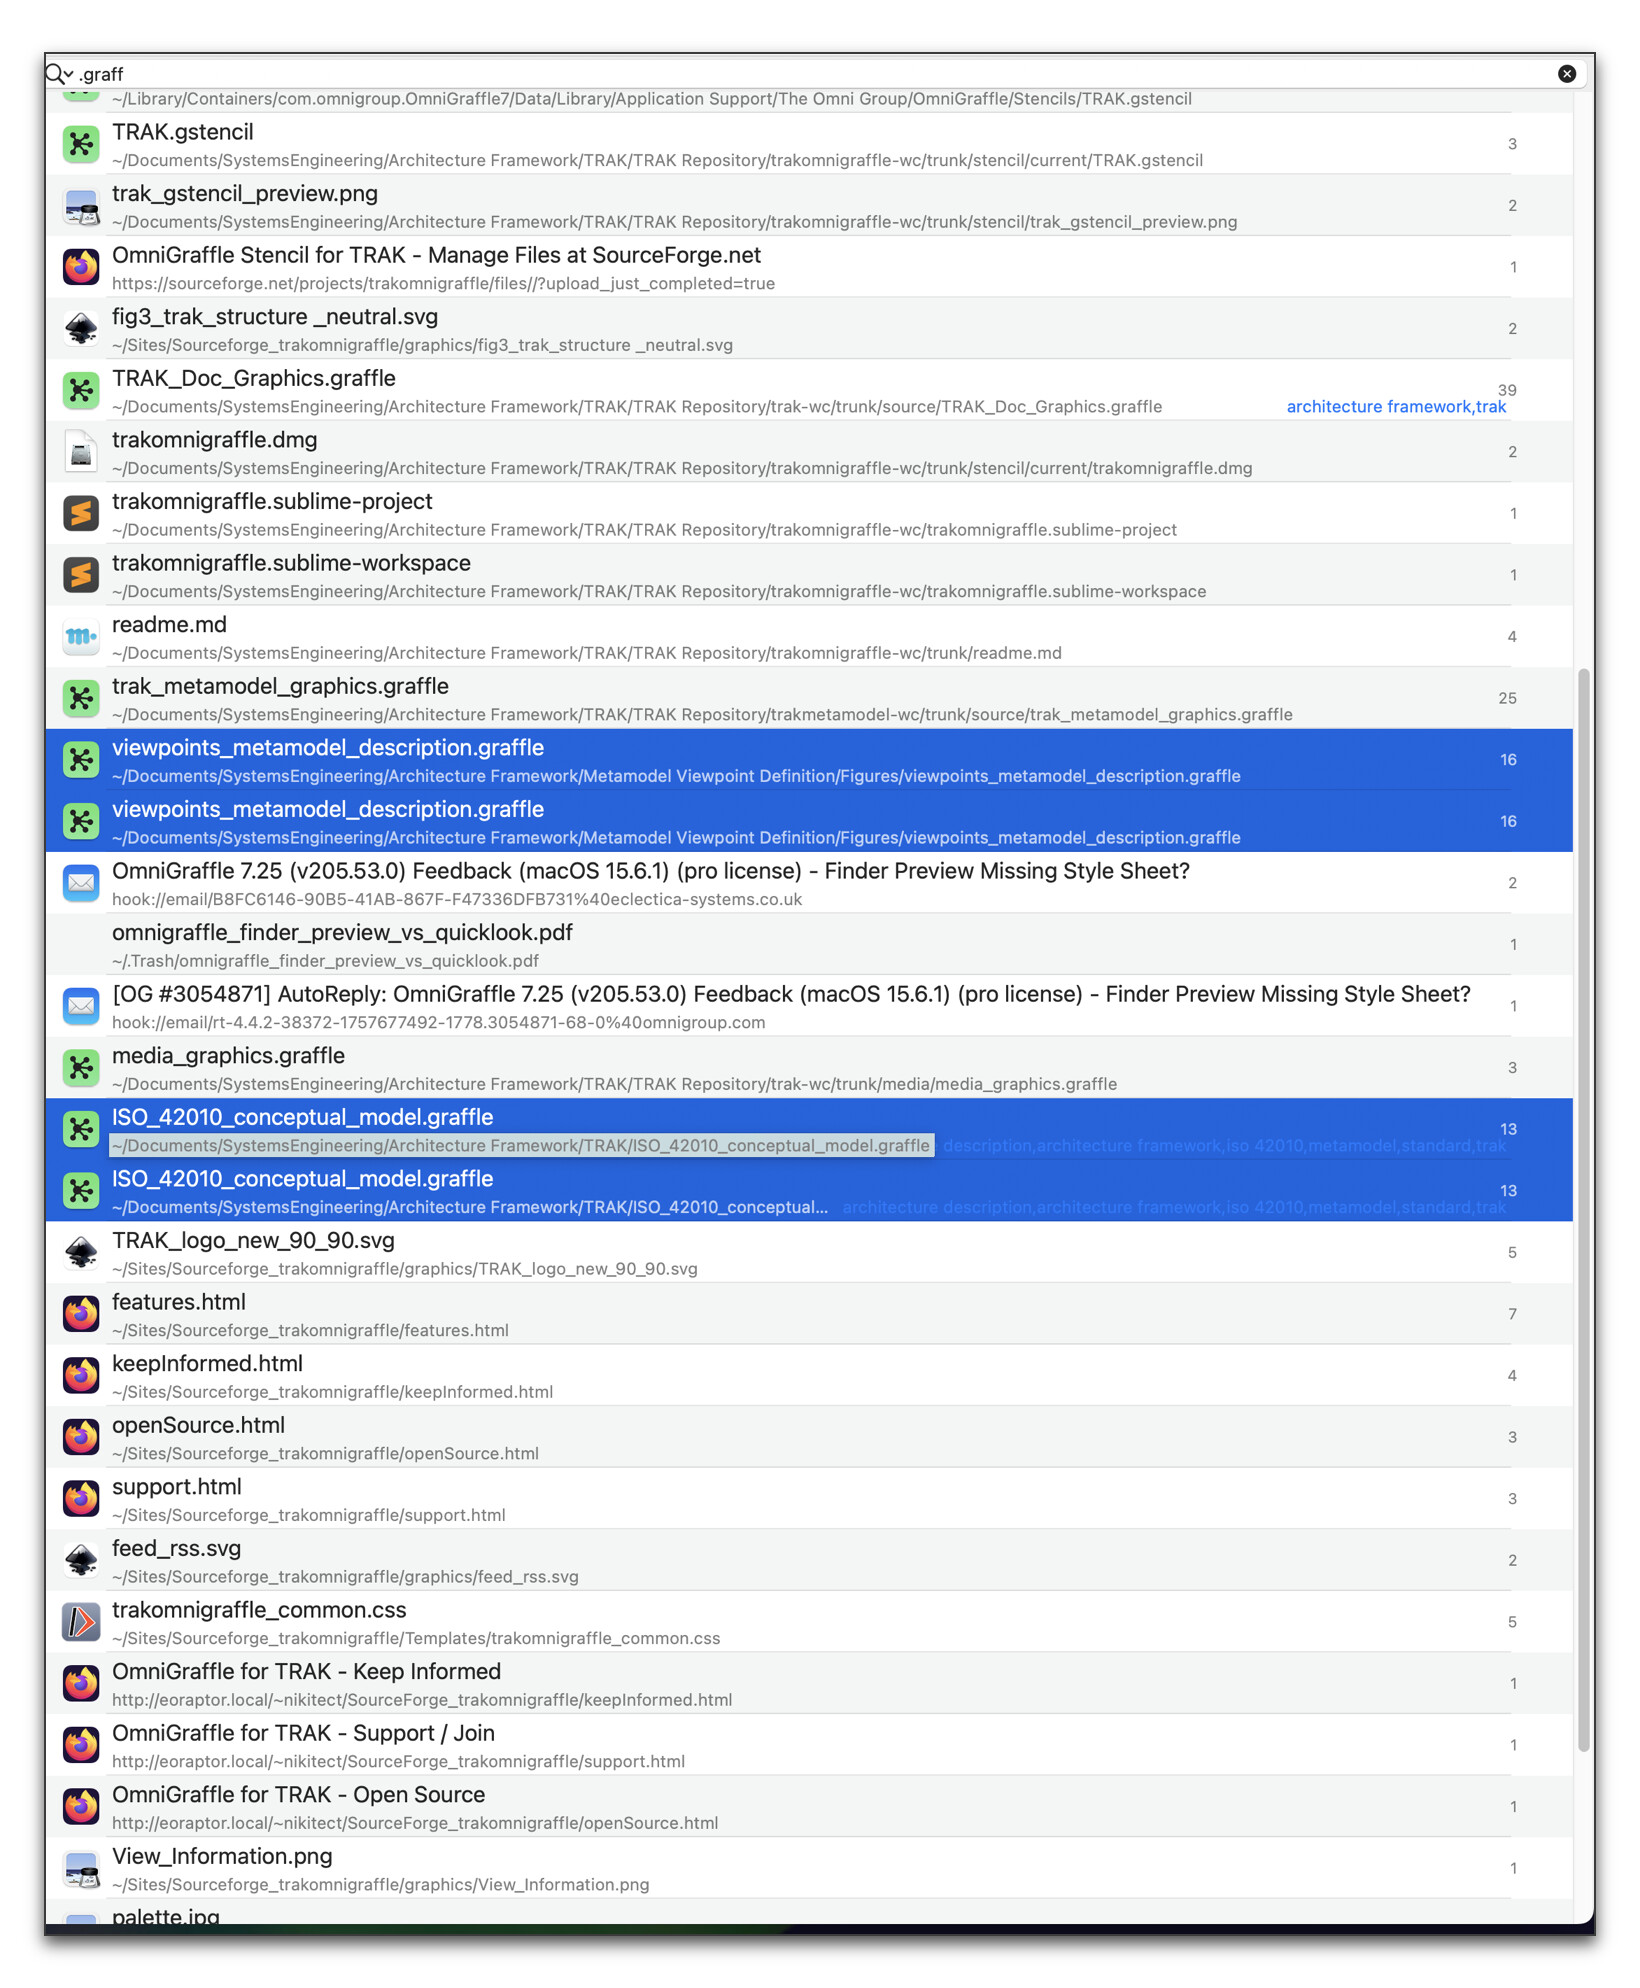
Task: Click the Sublime Text icon for trakomnigraffle.sublime-project
Action: click(81, 514)
